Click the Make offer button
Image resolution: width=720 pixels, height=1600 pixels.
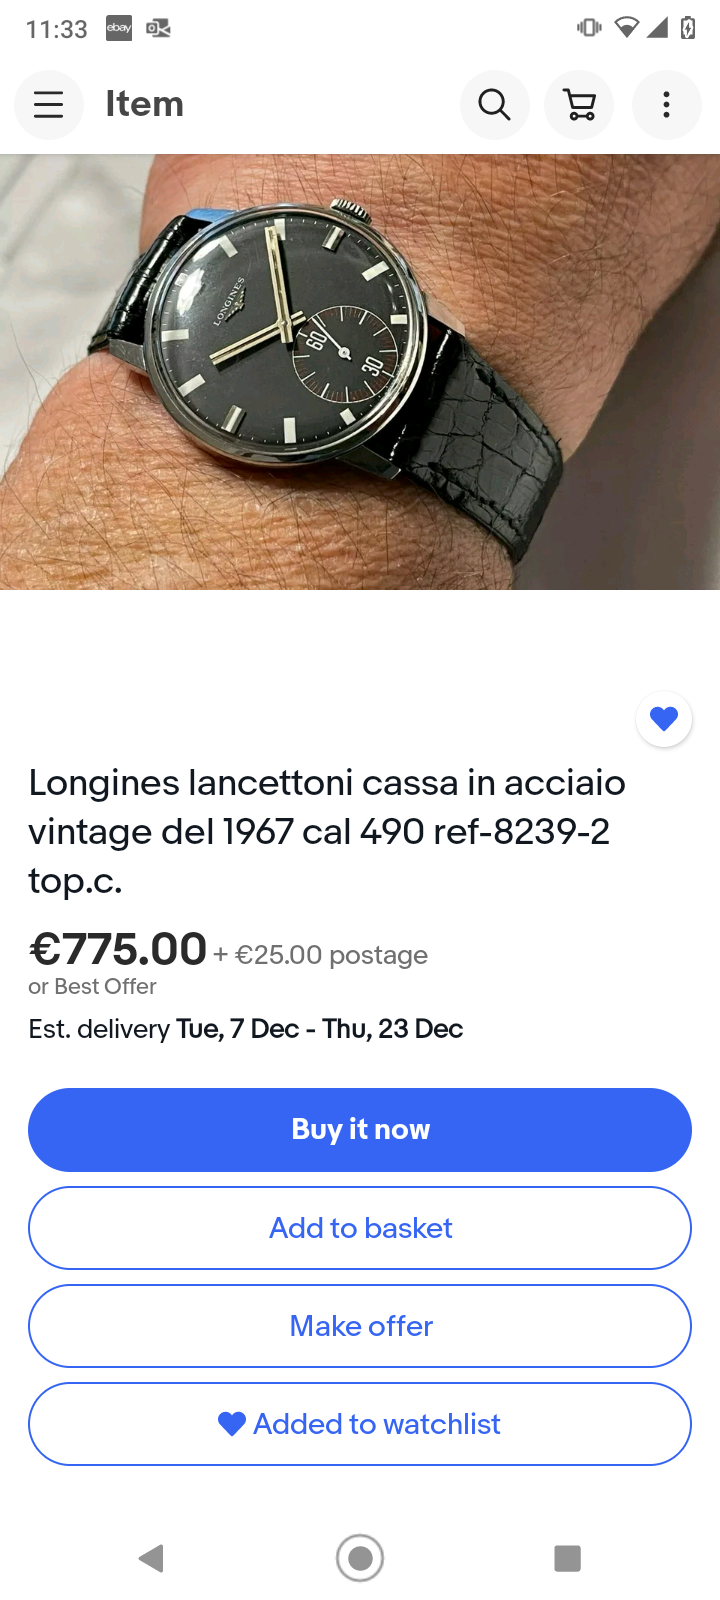(x=360, y=1326)
